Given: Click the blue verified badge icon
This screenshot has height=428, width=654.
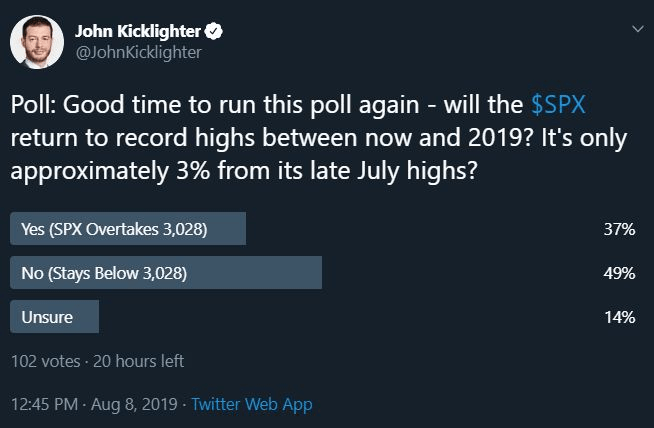Looking at the screenshot, I should pyautogui.click(x=214, y=32).
